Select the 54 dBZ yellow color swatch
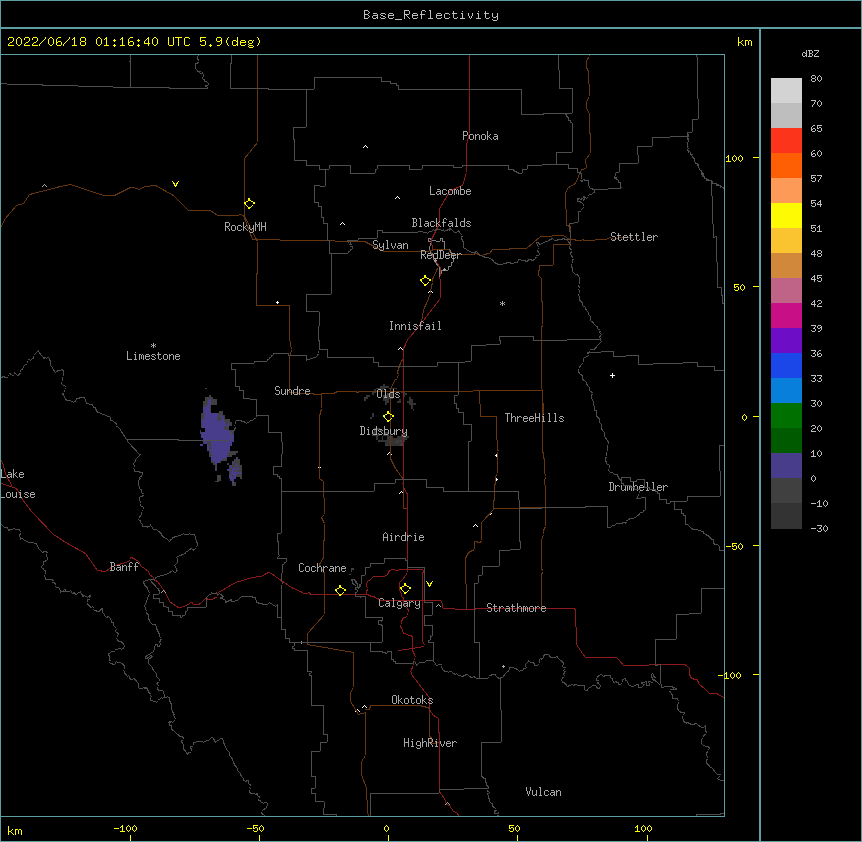This screenshot has height=842, width=862. [x=786, y=215]
